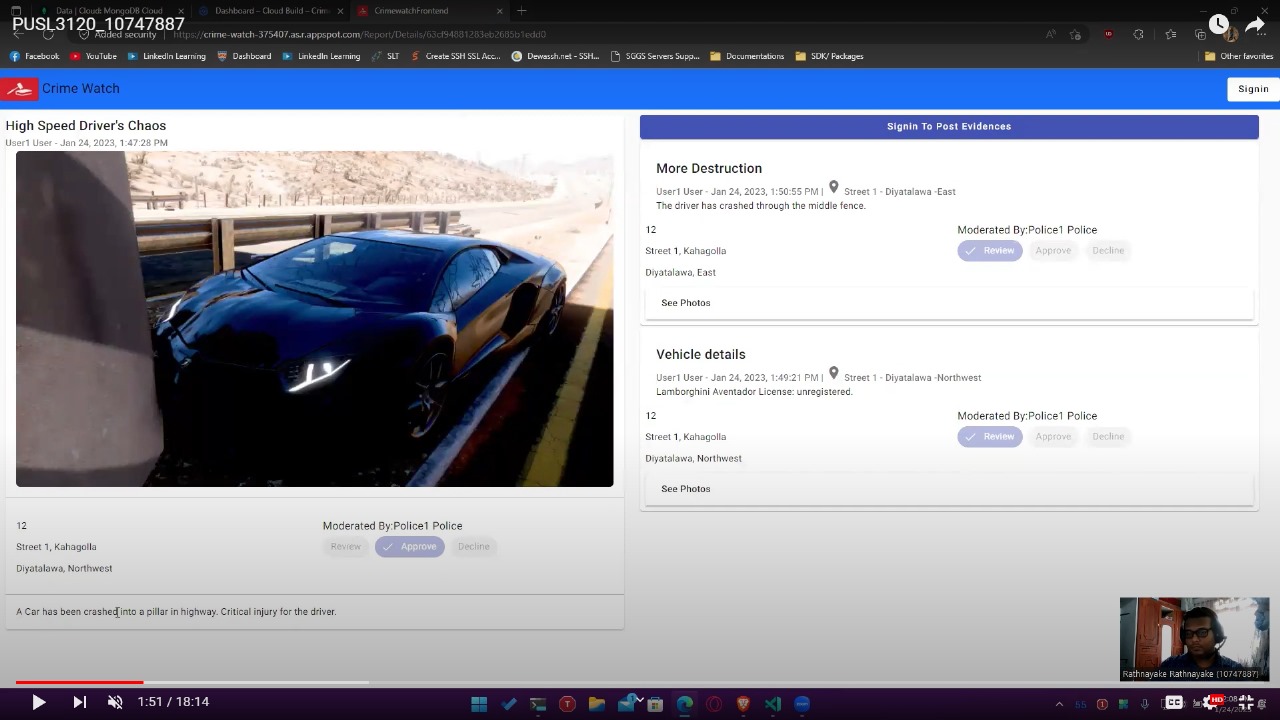Switch to the MongoDB Cloud Data tab
Image resolution: width=1280 pixels, height=720 pixels.
[x=108, y=11]
